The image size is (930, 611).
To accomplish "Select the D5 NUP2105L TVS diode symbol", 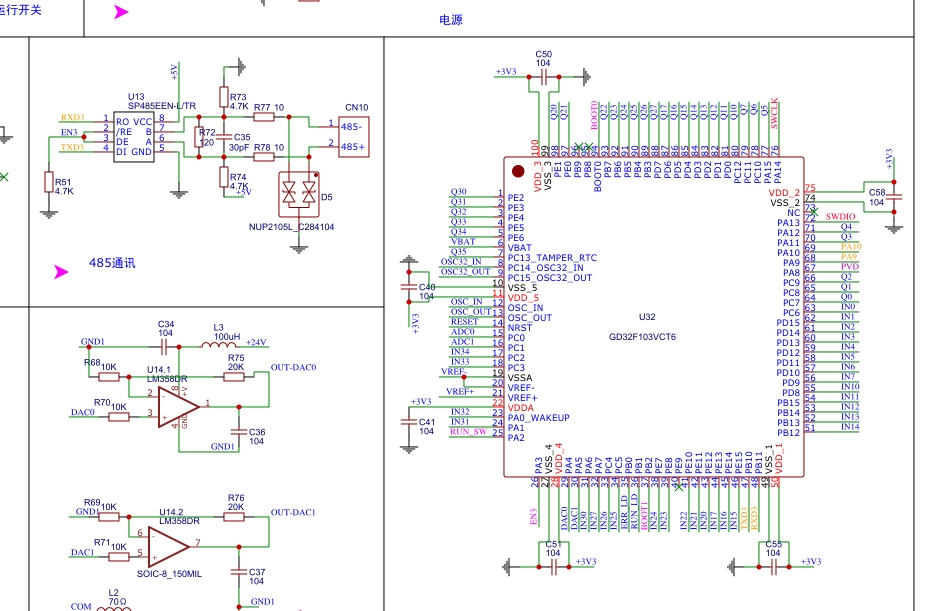I will point(299,195).
